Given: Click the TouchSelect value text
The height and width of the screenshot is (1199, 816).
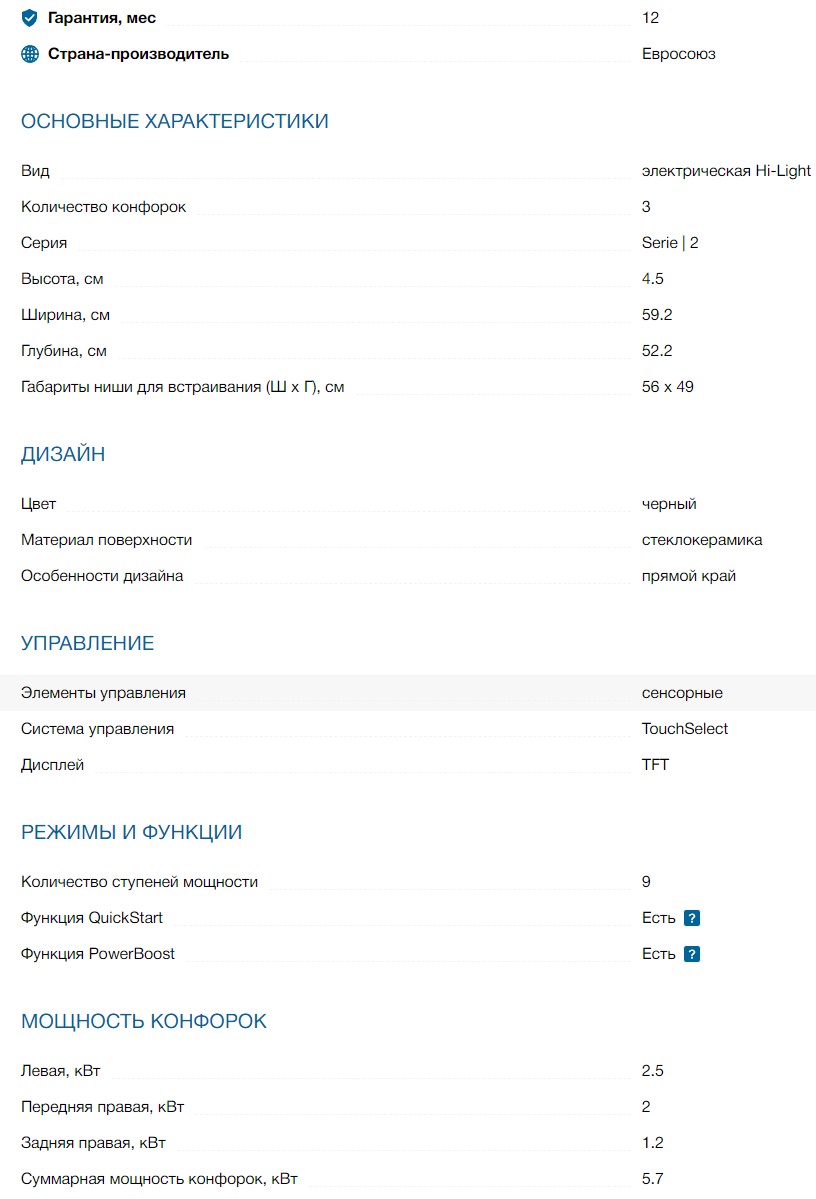Looking at the screenshot, I should 685,729.
